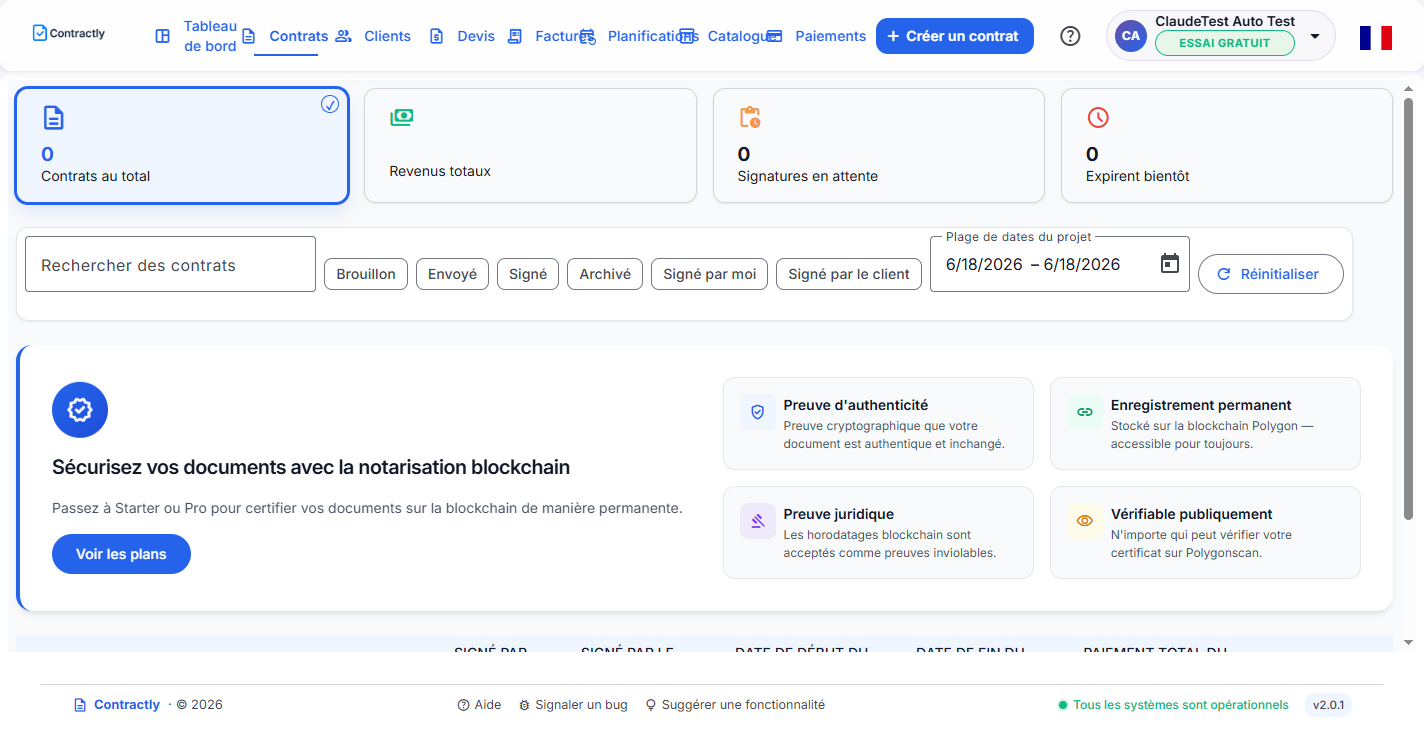
Task: Open the Tableau de bord tab
Action: tap(210, 36)
